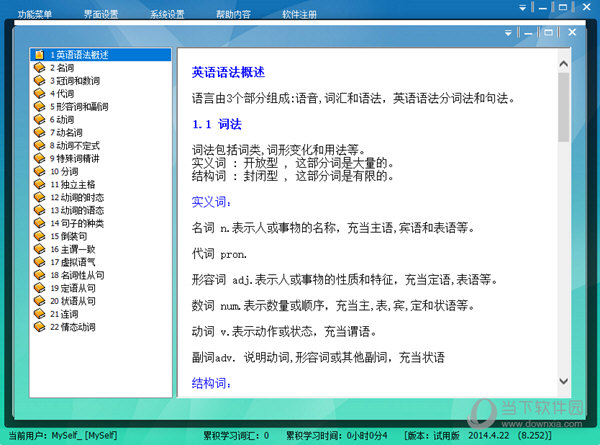Open chapter 15 倒装句 label
600x445 pixels.
click(x=68, y=236)
